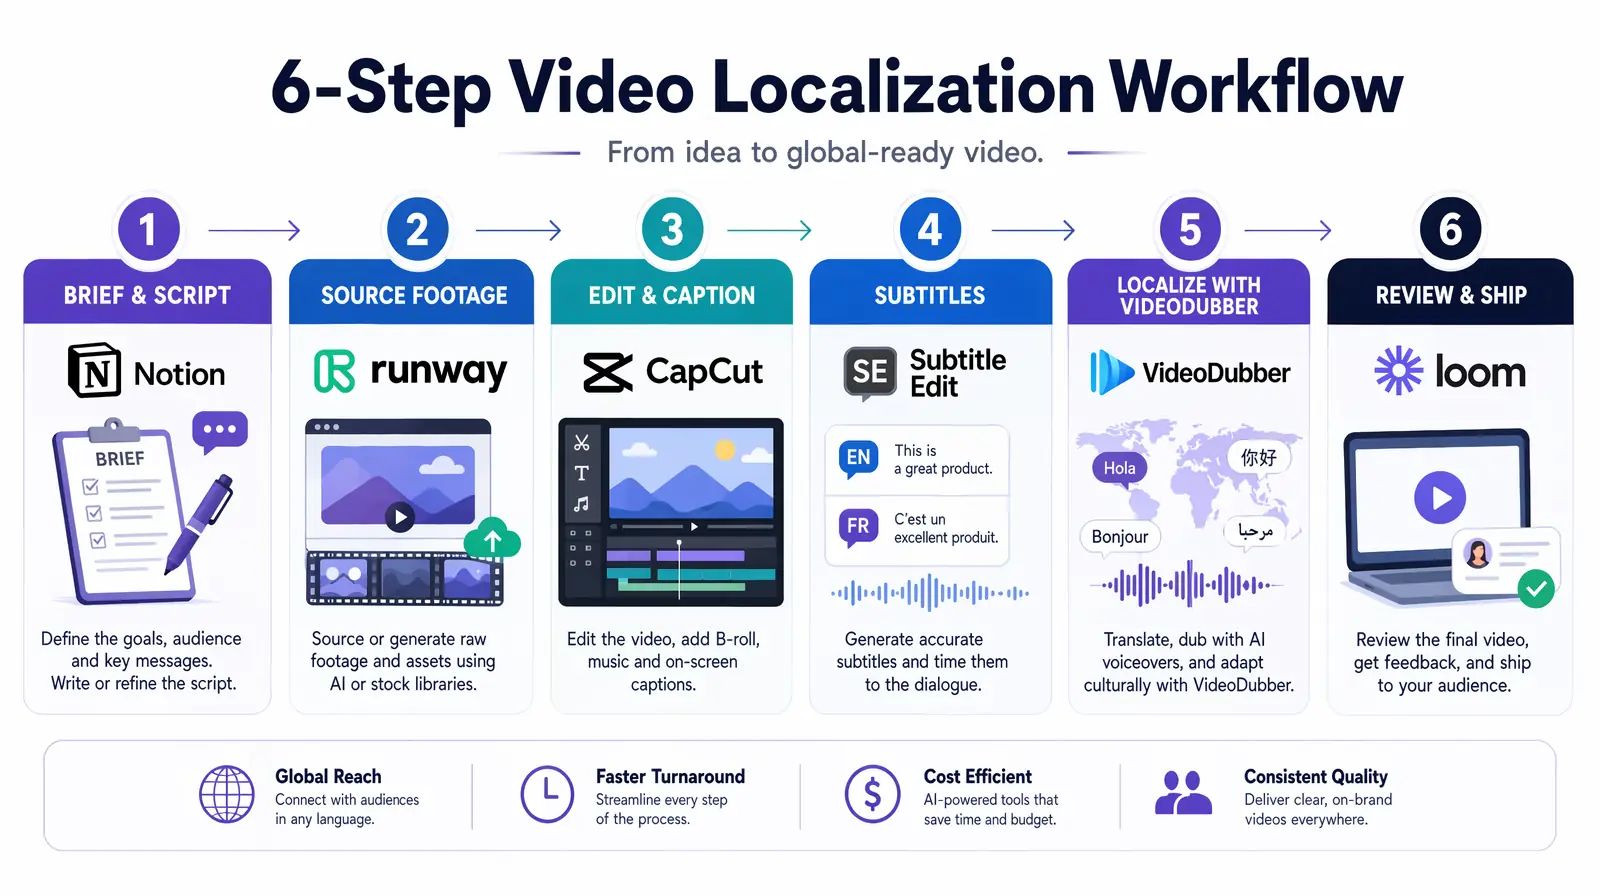Click 'Deliver clear, on-brand videos everywhere.' text

pos(1318,809)
